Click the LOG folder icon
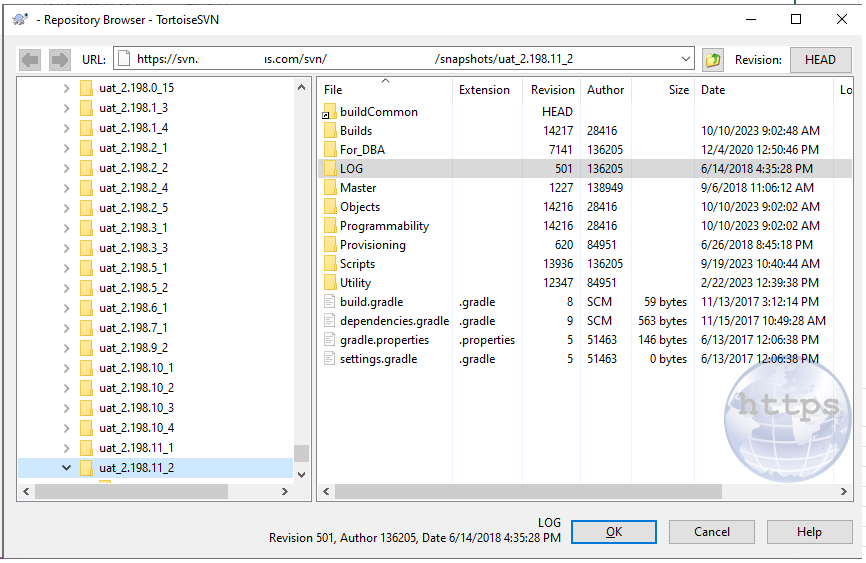Screen dimensions: 866x563 coord(330,169)
